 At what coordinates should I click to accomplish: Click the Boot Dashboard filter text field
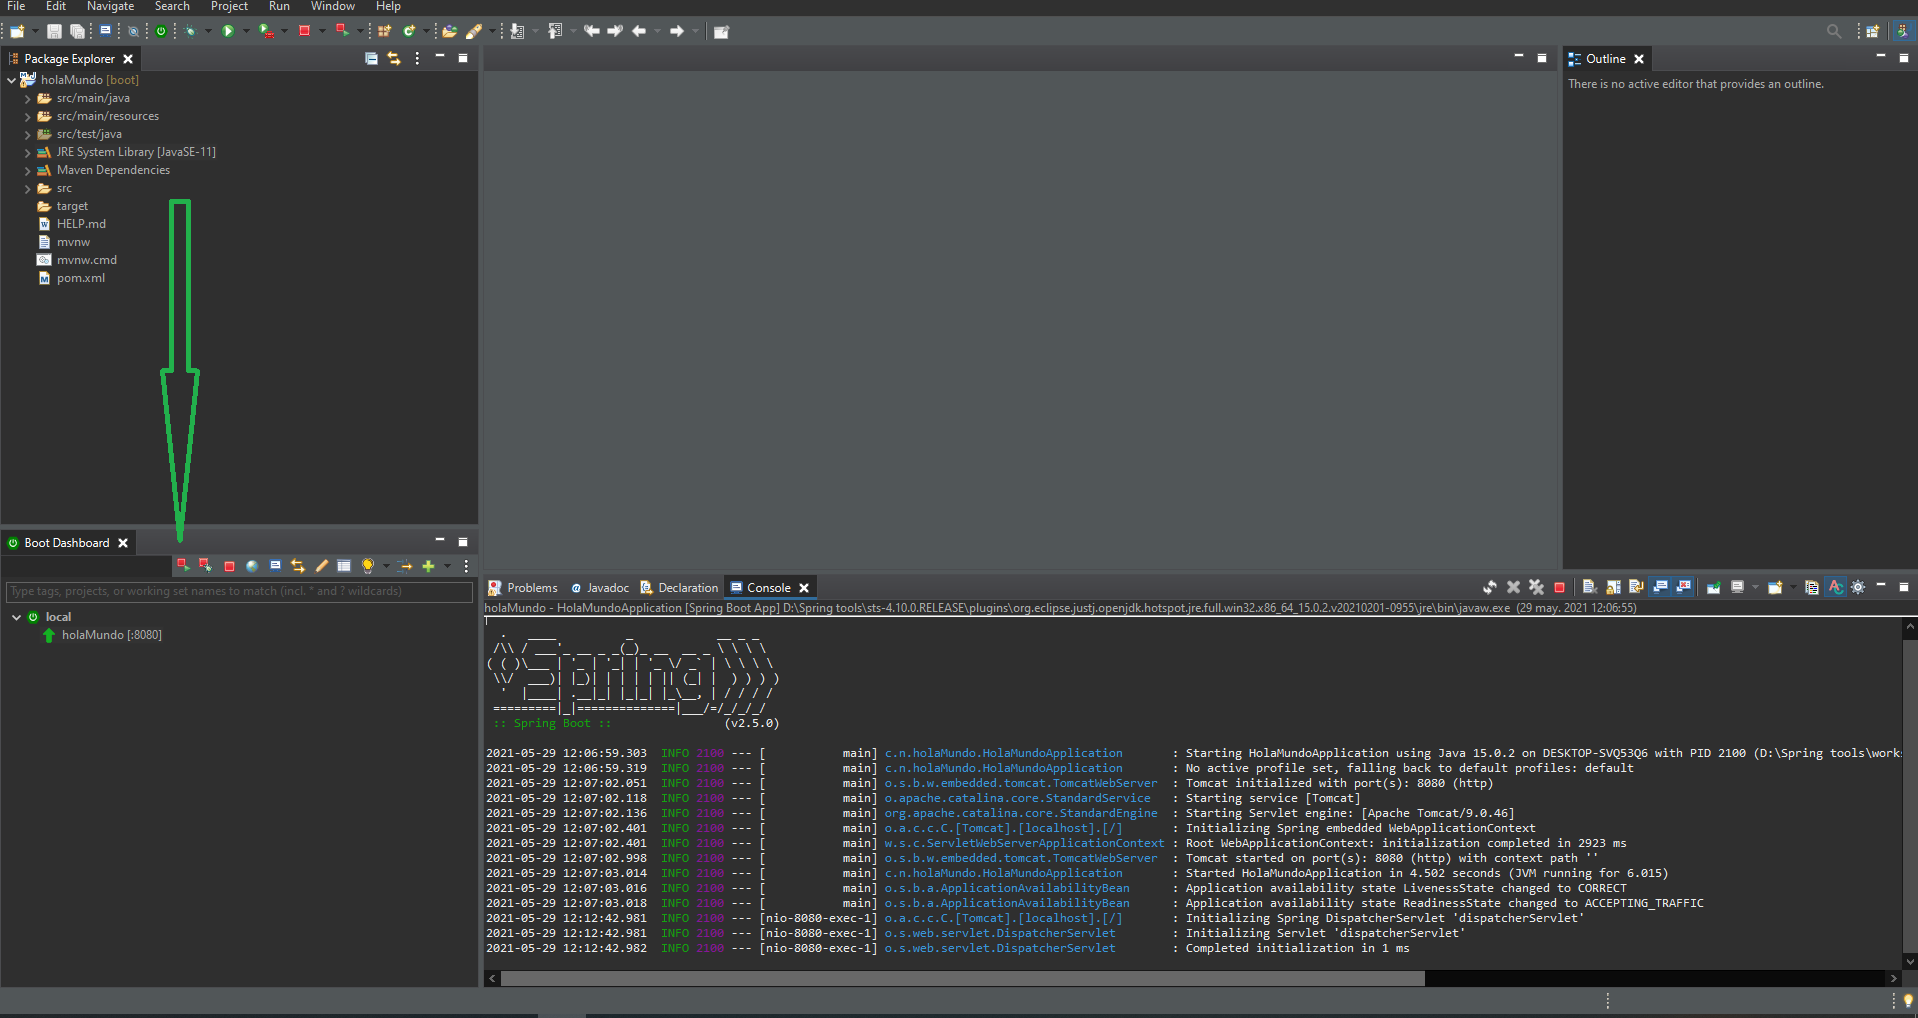(x=239, y=592)
